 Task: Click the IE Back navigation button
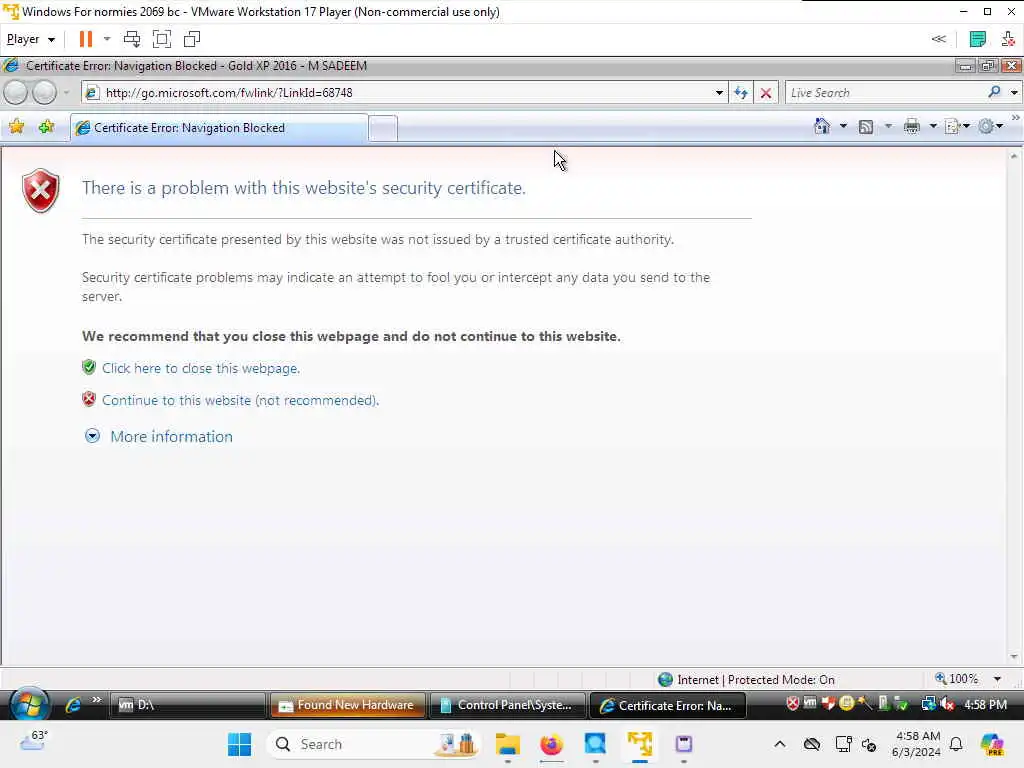coord(16,93)
